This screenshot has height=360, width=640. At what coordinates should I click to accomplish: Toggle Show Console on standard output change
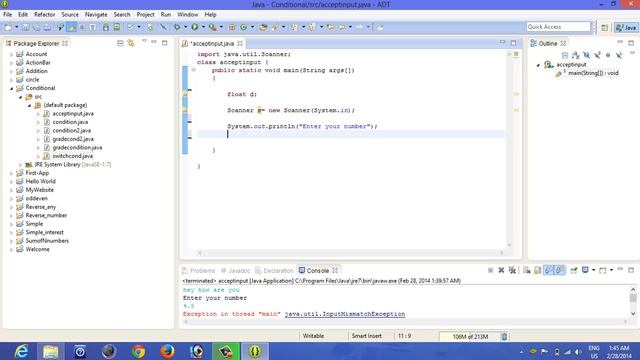click(x=549, y=270)
